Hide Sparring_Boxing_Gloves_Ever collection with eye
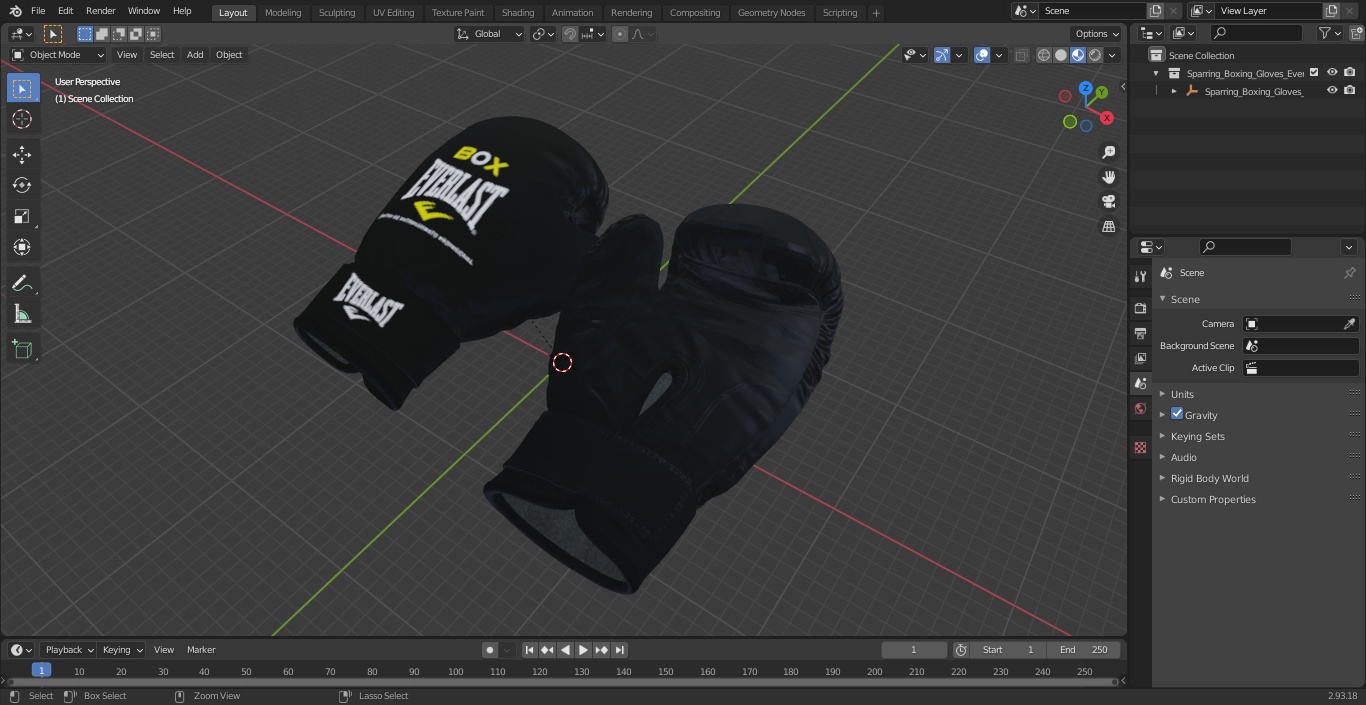The height and width of the screenshot is (705, 1366). (x=1332, y=73)
